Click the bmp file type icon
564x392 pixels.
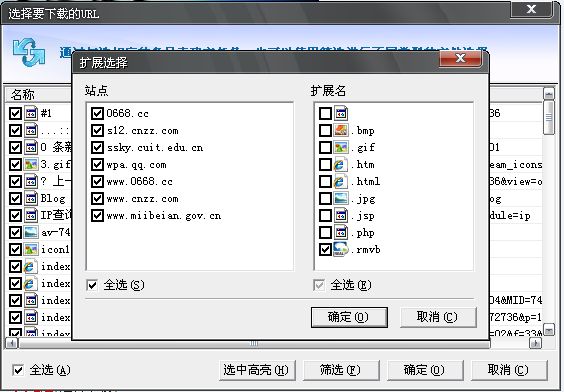pyautogui.click(x=341, y=130)
